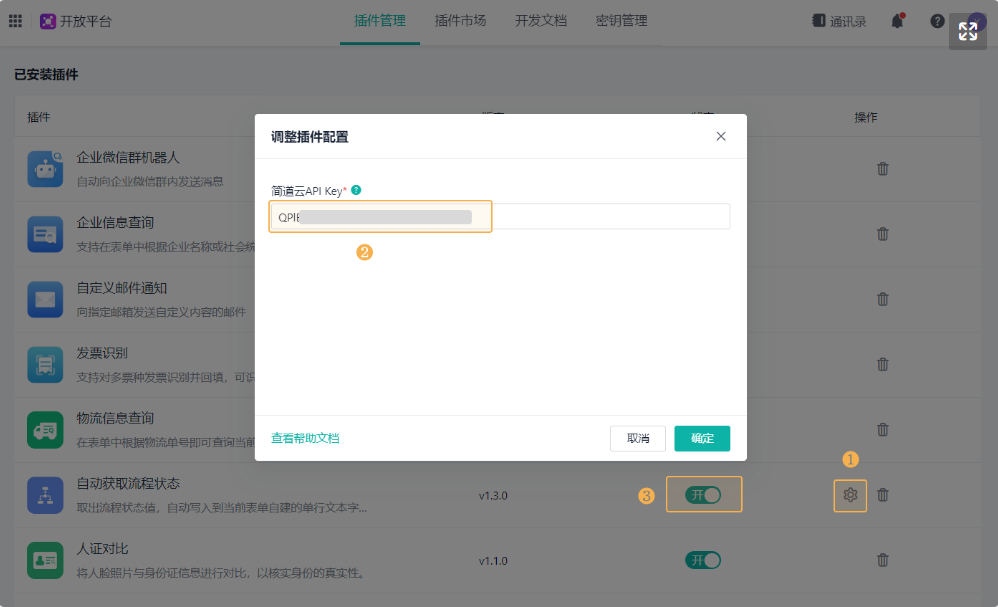The image size is (998, 607).
Task: Disable the 自动获取流程状态 toggle switch
Action: (x=704, y=495)
